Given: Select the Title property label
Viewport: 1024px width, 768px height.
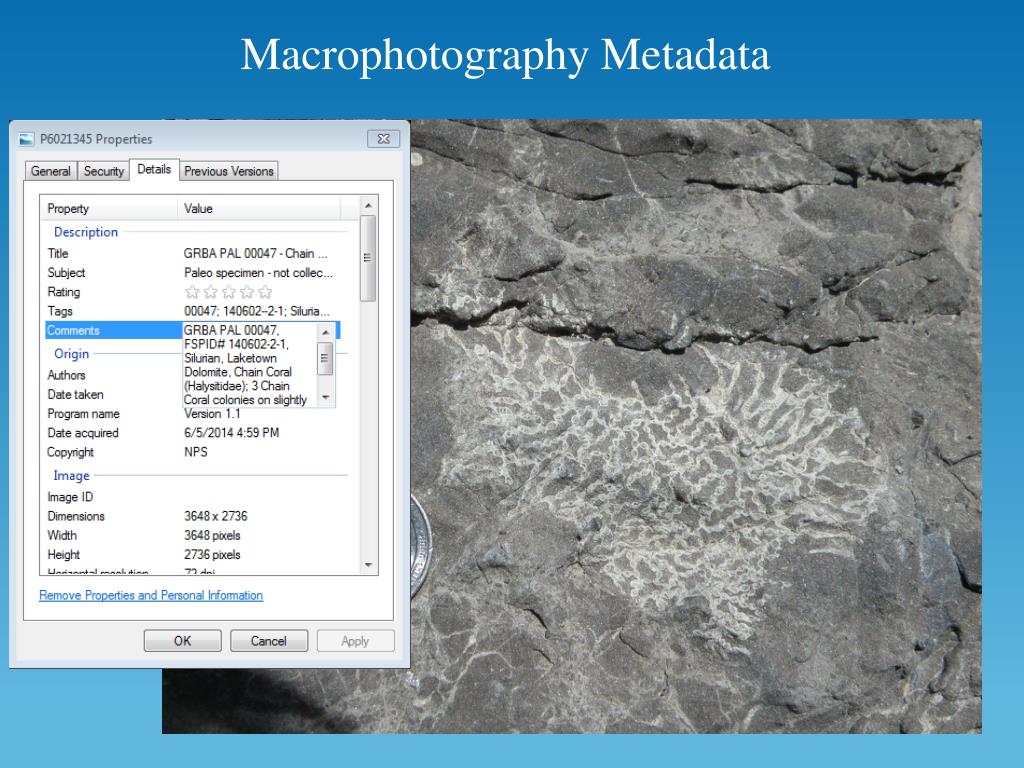Looking at the screenshot, I should [x=57, y=253].
